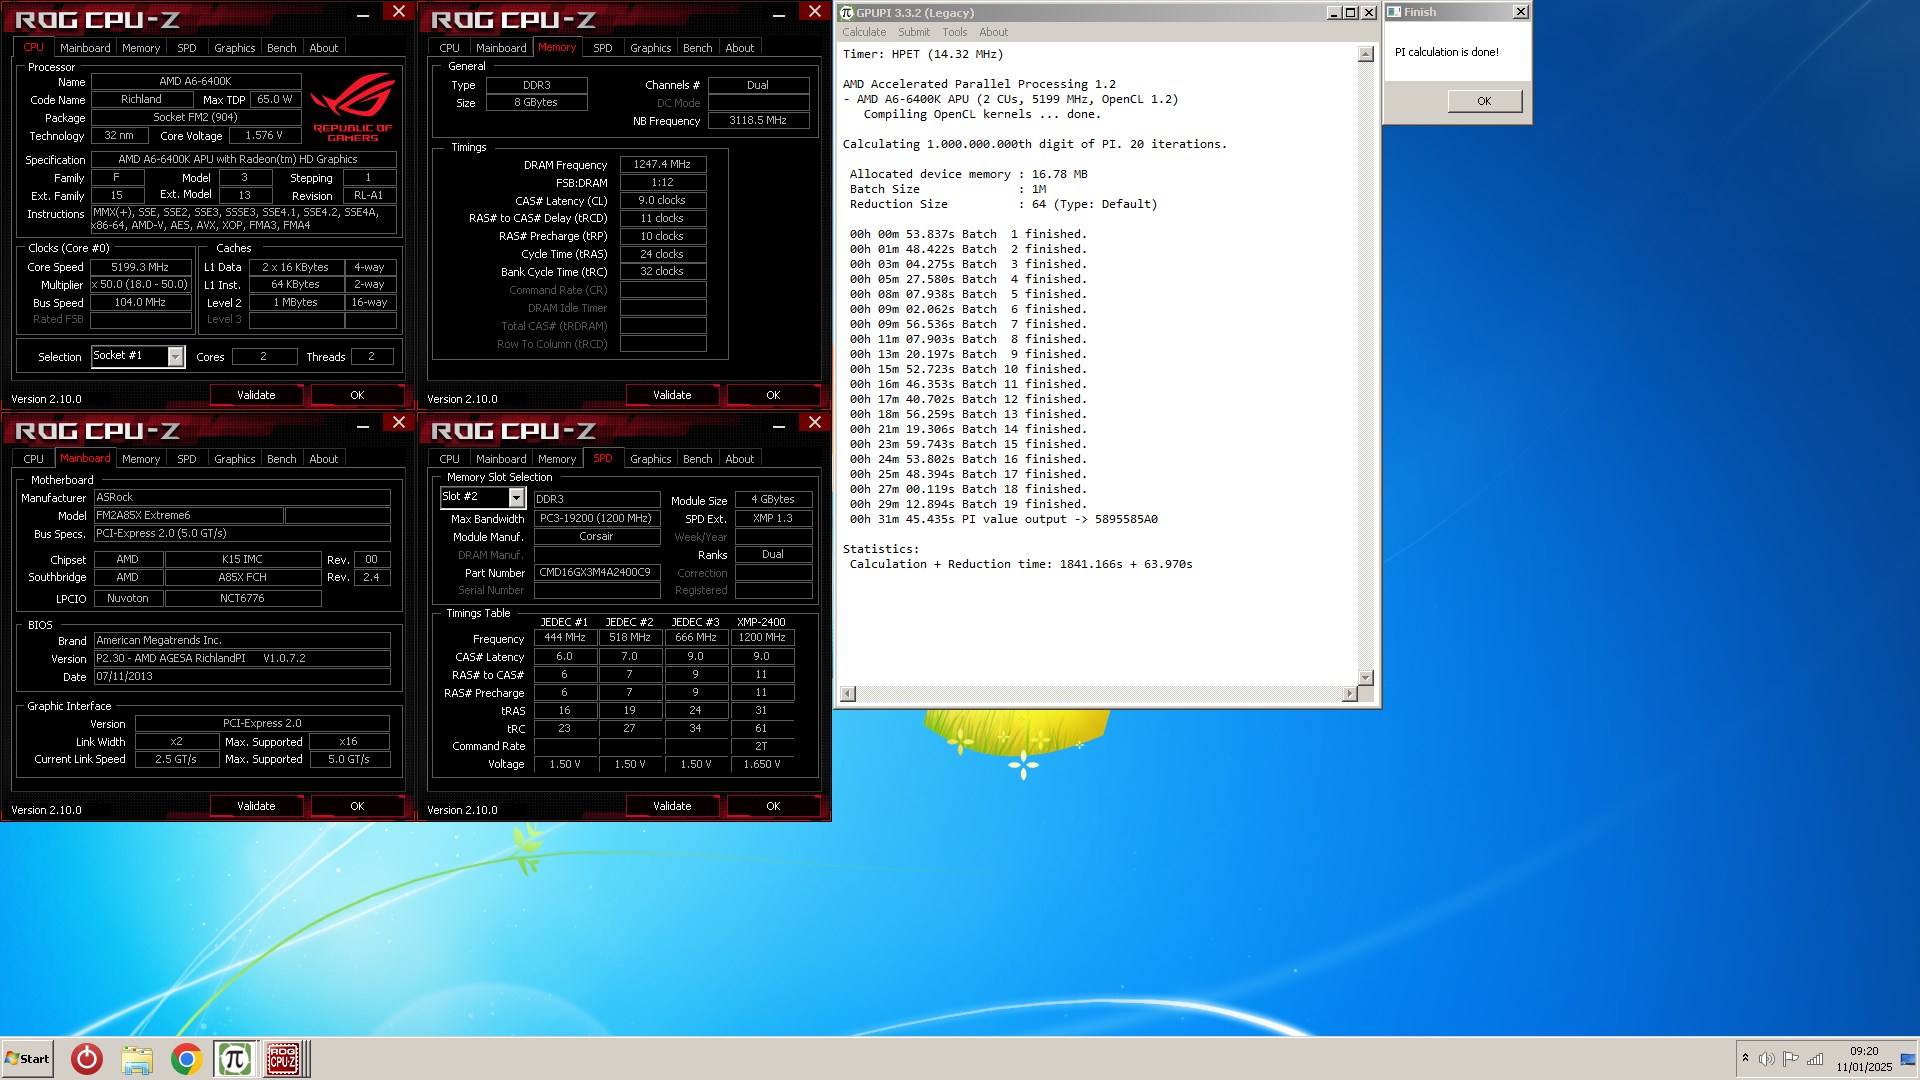The image size is (1920, 1080).
Task: Click the motherboard model FM2A85X Extreme6
Action: point(188,516)
